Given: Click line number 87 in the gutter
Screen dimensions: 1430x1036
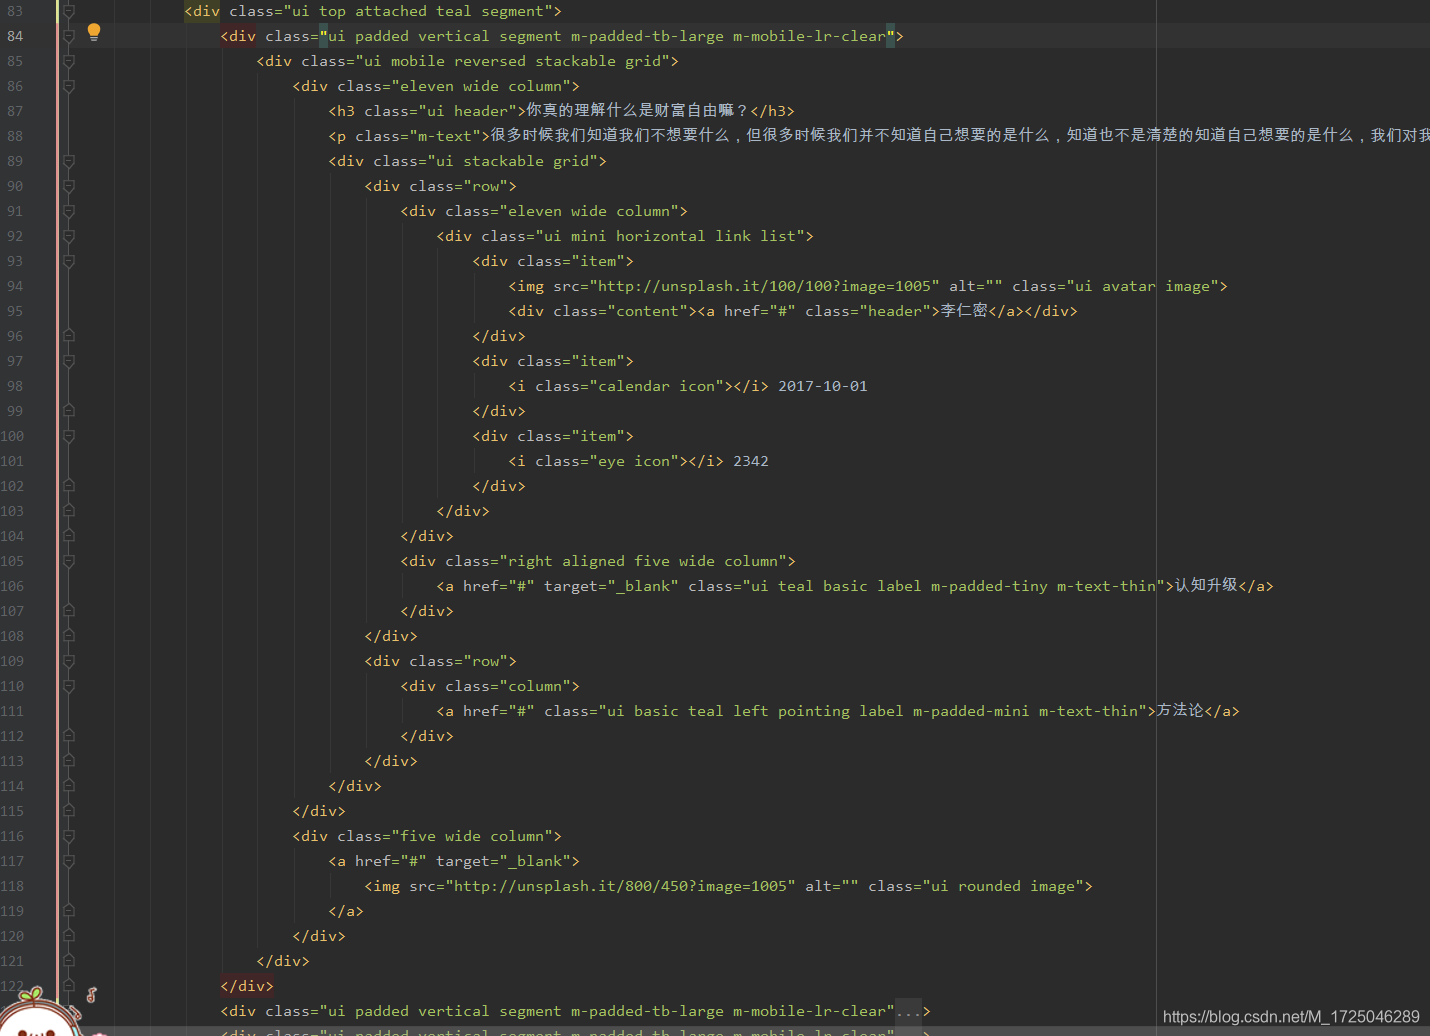Looking at the screenshot, I should point(15,111).
